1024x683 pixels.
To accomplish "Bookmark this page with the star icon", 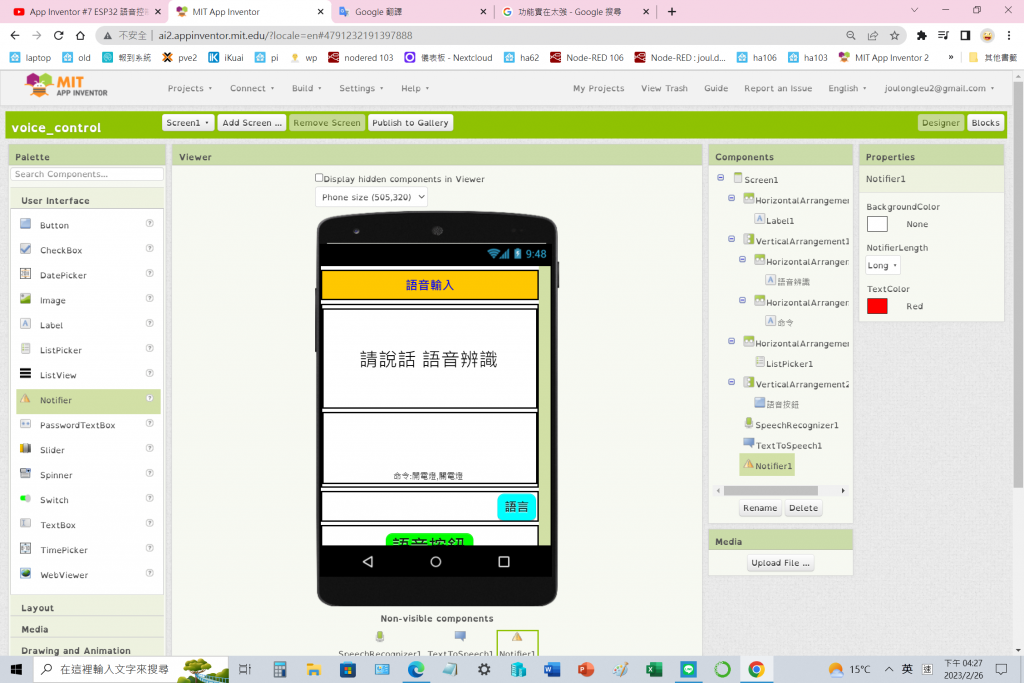I will click(895, 35).
